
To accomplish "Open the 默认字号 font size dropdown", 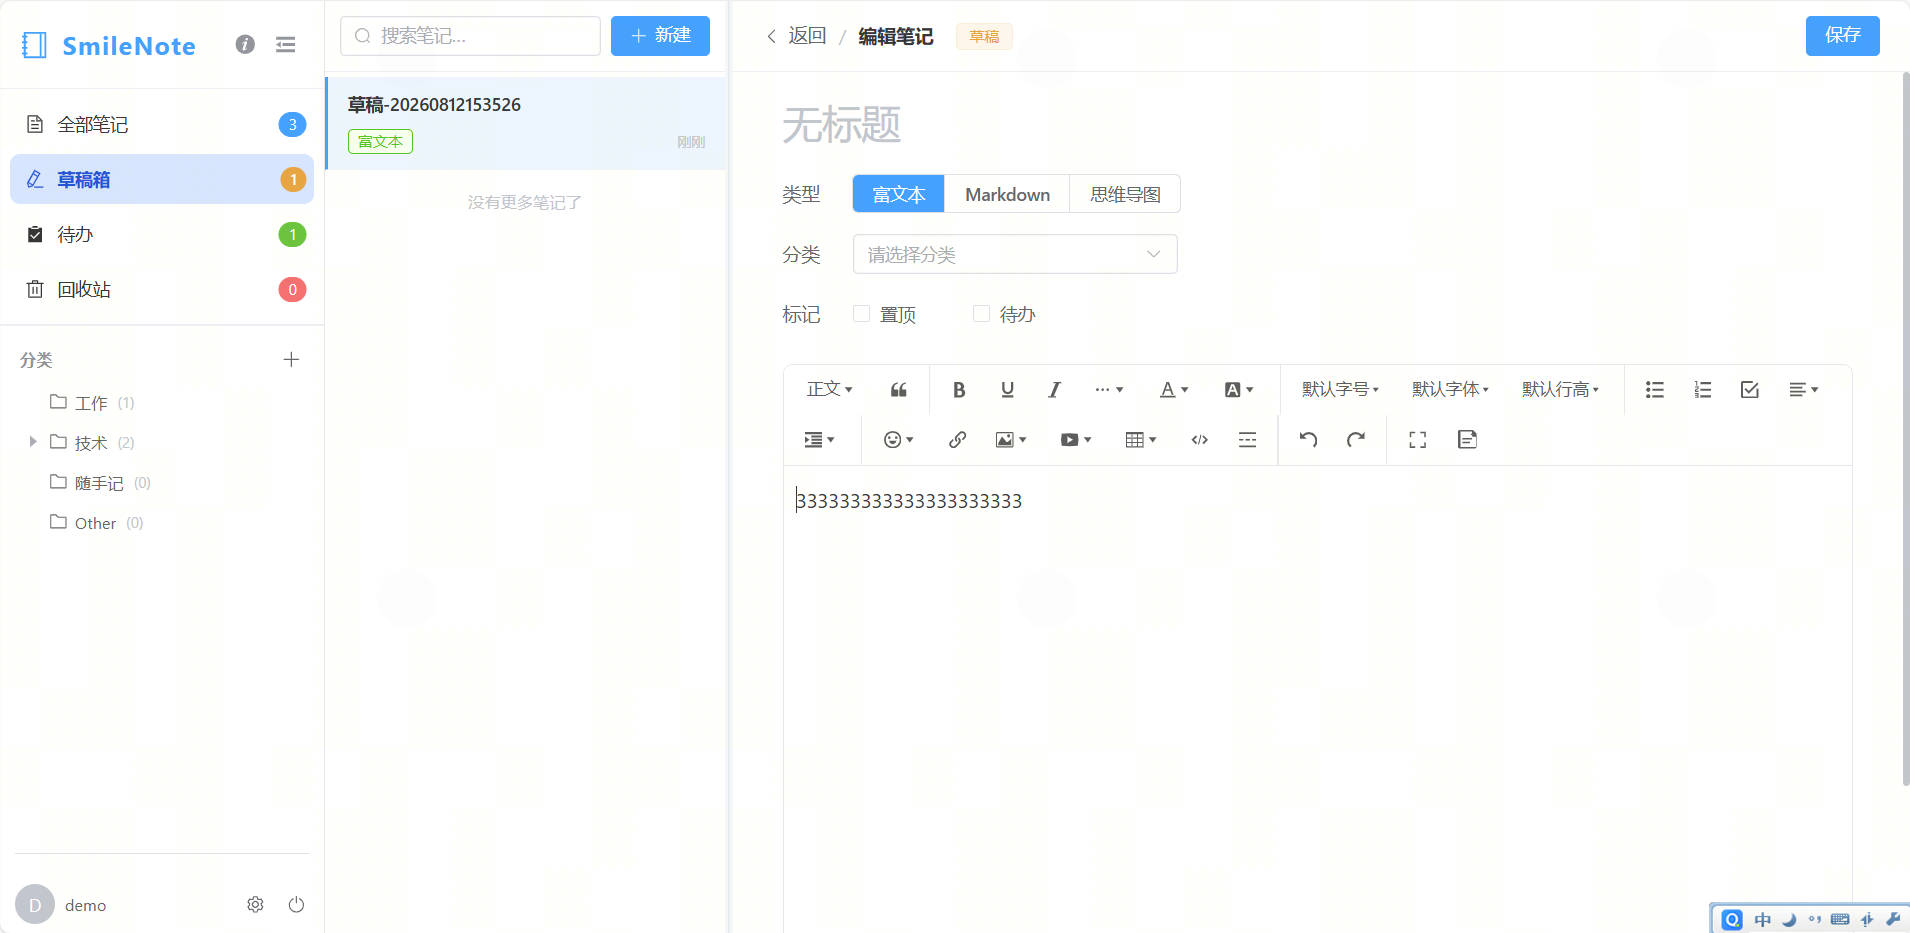I will click(x=1340, y=390).
